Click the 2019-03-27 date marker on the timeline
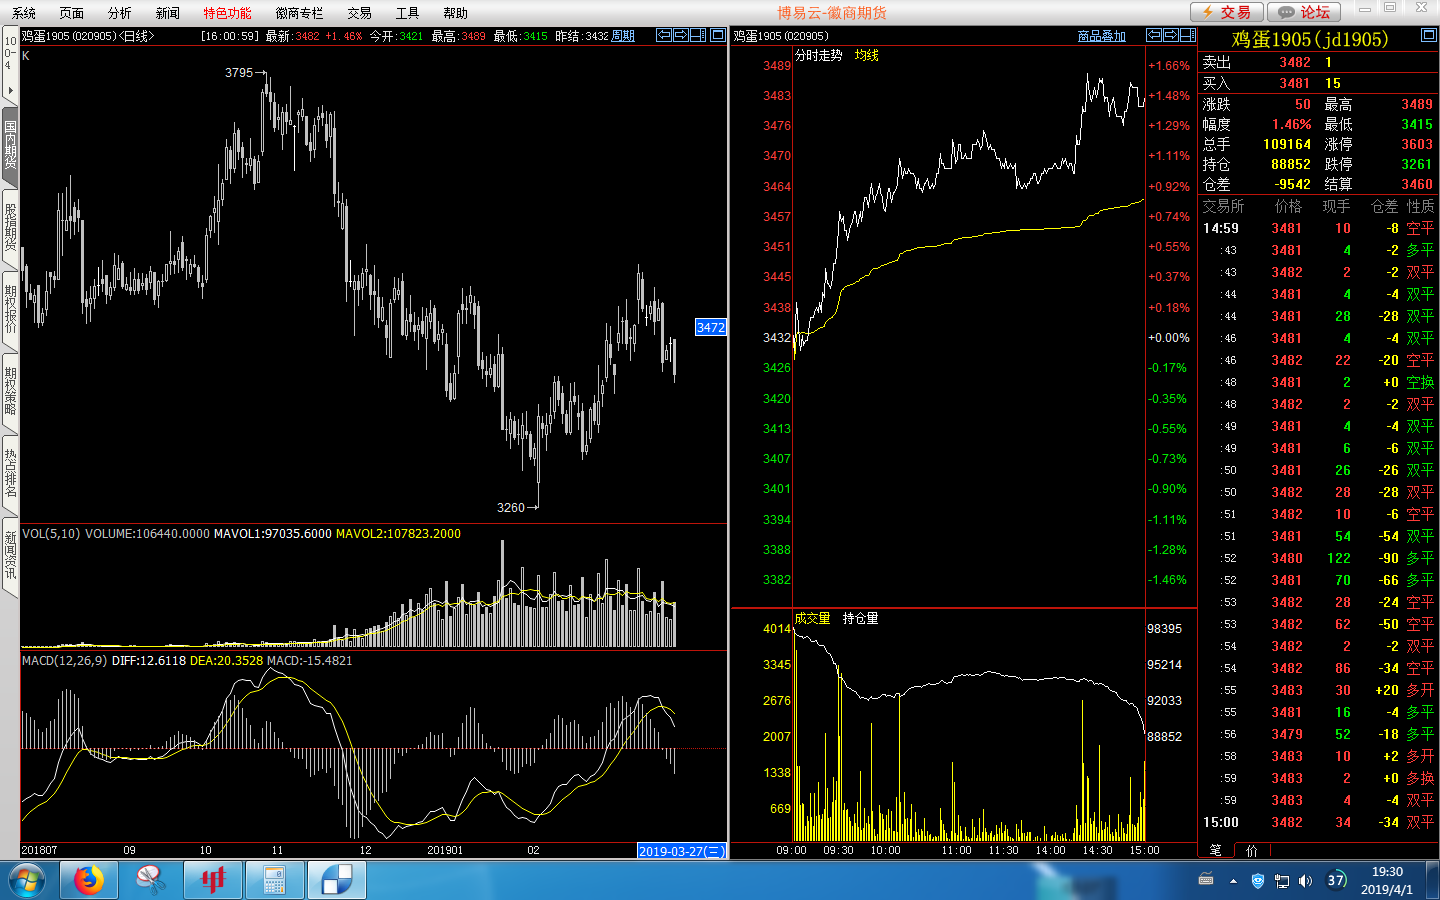Screen dimensions: 1440x900 681,851
